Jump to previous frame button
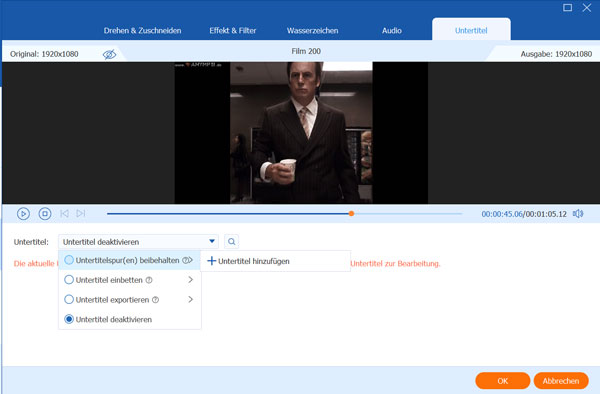Viewport: 600px width, 394px height. point(64,213)
